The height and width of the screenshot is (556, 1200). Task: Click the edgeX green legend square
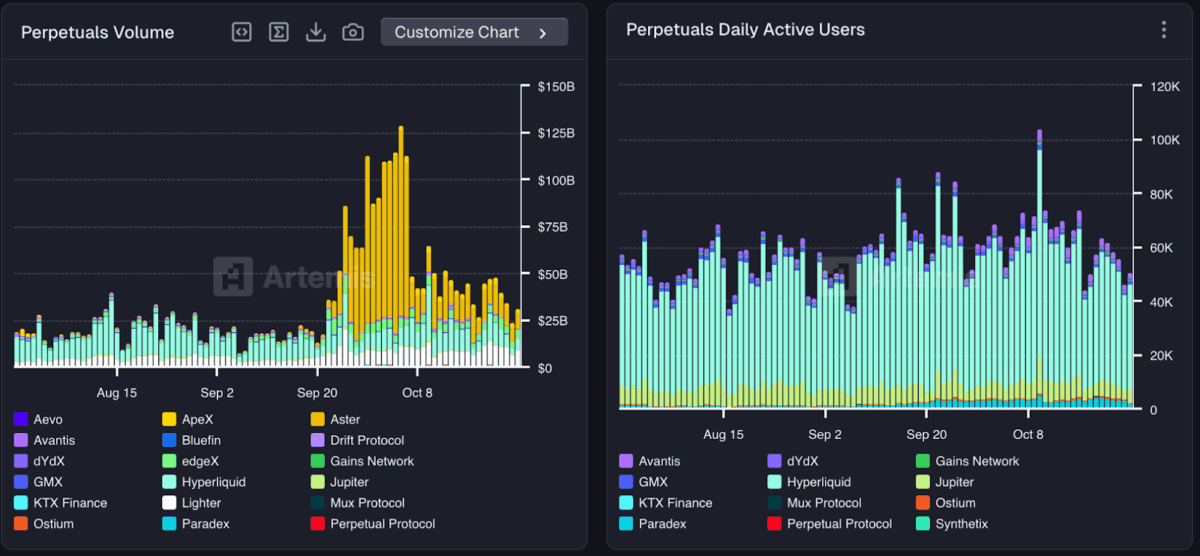(x=169, y=461)
